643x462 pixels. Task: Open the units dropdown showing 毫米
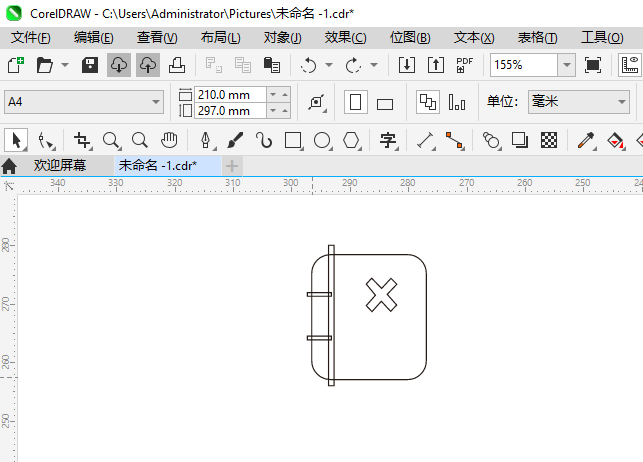pos(579,102)
